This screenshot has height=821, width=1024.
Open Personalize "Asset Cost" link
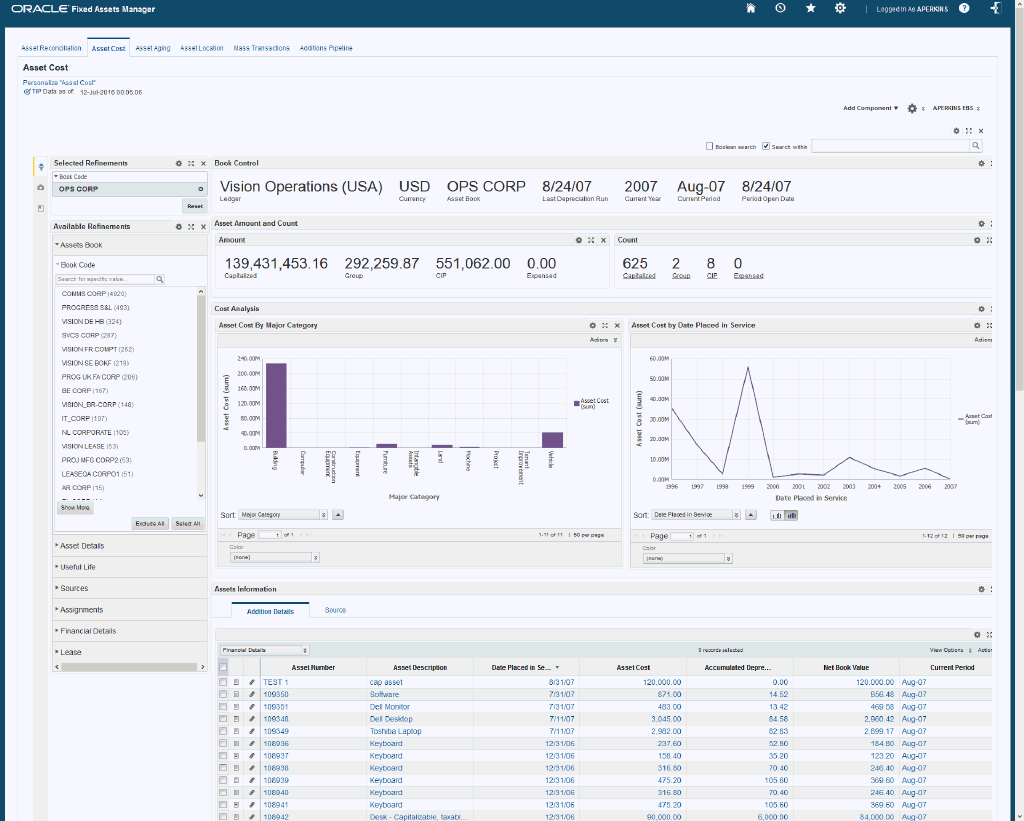pyautogui.click(x=59, y=83)
